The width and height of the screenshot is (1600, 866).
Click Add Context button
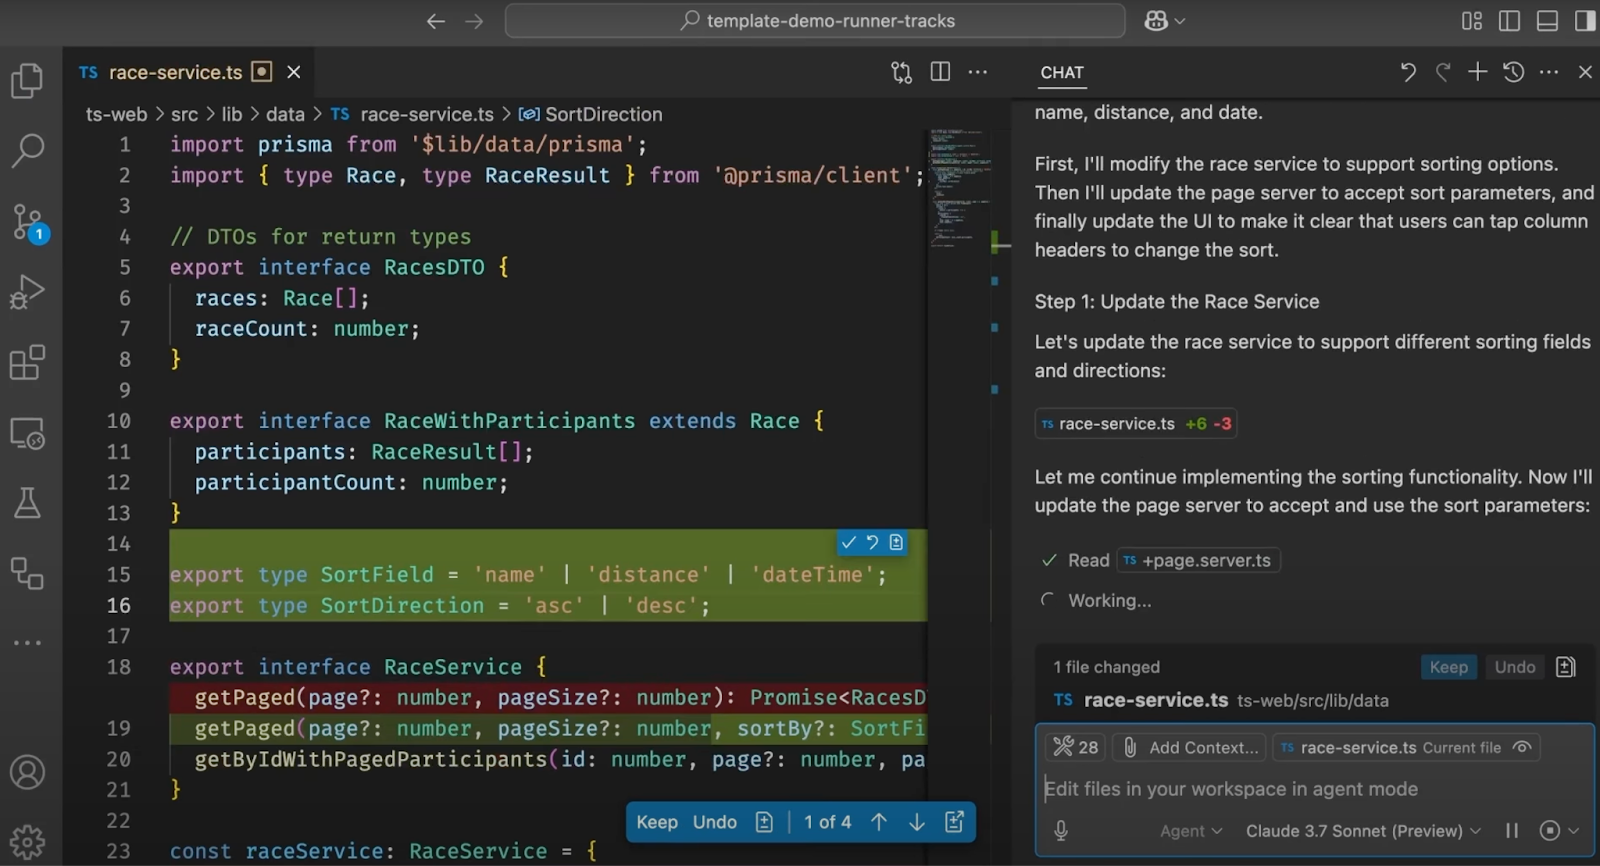point(1190,747)
